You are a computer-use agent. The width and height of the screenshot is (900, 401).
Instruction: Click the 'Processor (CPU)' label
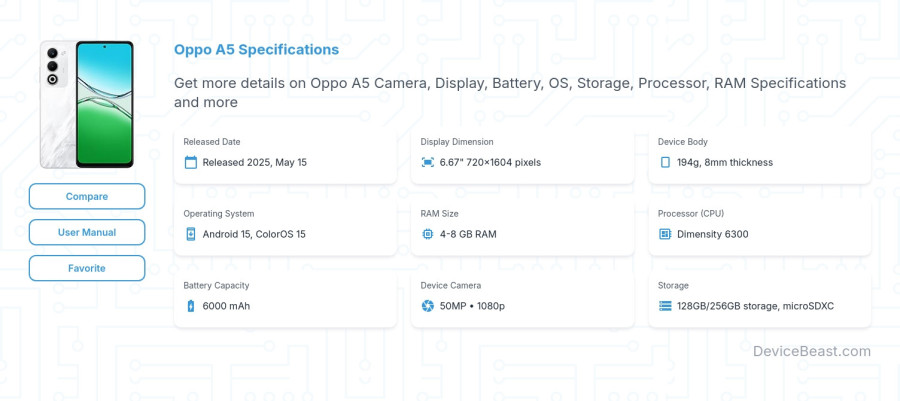pos(691,213)
